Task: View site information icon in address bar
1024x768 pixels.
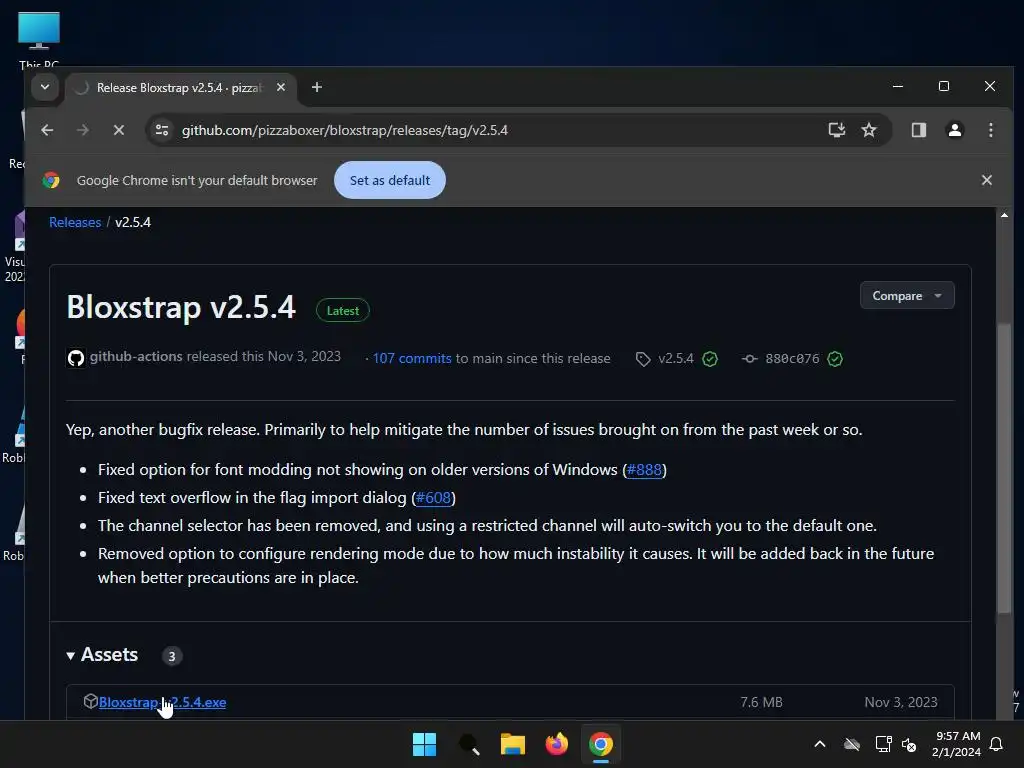Action: point(161,130)
